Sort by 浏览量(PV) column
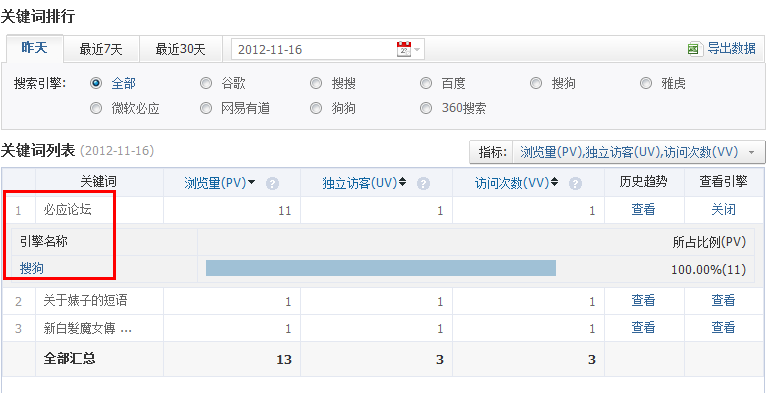The width and height of the screenshot is (766, 393). pyautogui.click(x=220, y=183)
